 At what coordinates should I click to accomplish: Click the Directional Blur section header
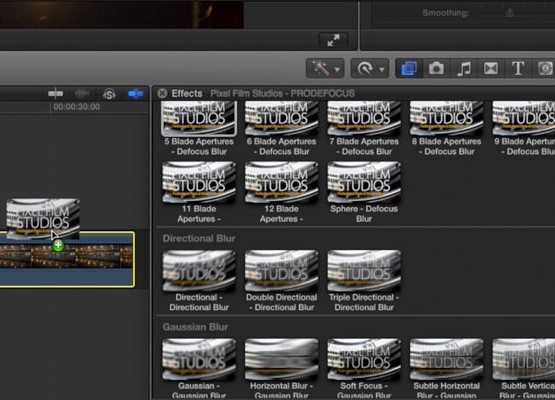(x=199, y=239)
